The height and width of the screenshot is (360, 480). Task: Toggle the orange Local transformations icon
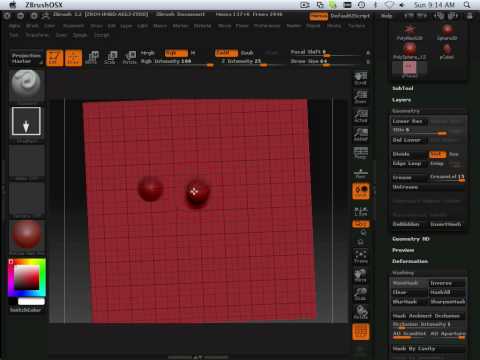361,191
